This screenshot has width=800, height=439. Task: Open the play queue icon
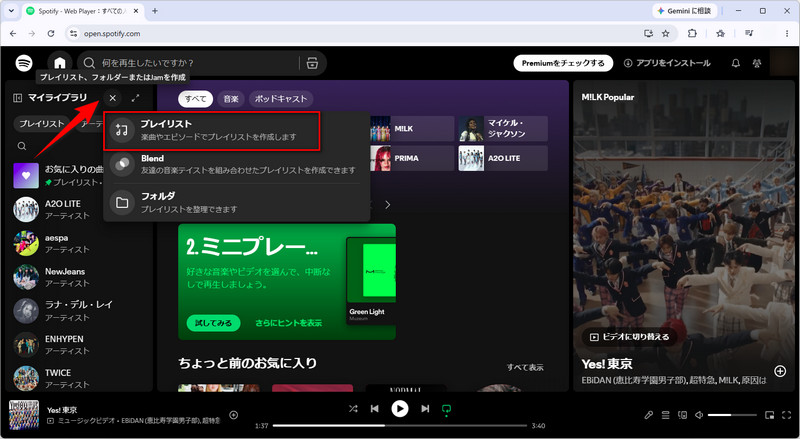click(665, 416)
